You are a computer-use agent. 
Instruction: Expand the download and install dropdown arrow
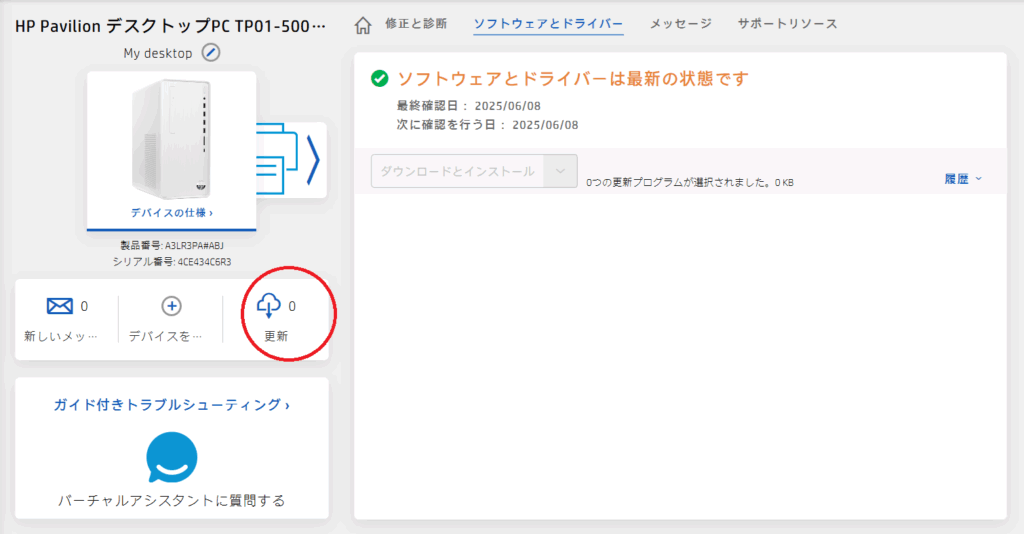coord(560,171)
